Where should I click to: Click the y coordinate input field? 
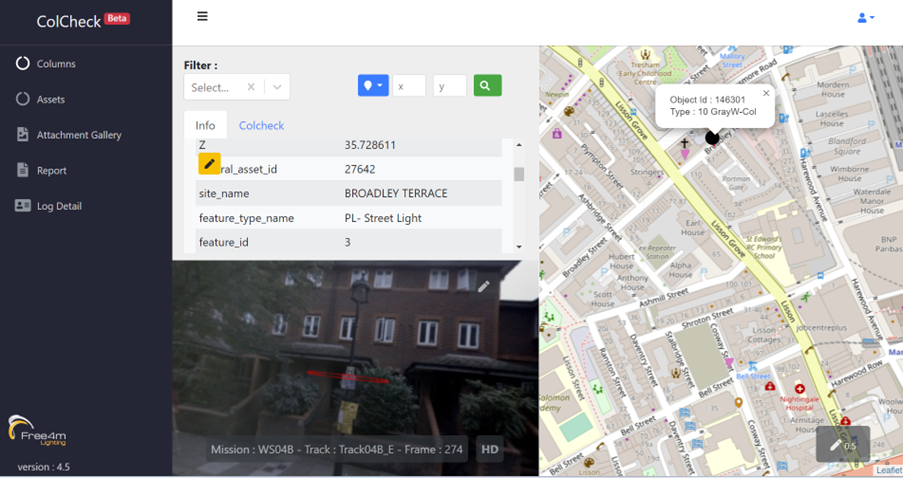click(x=449, y=86)
